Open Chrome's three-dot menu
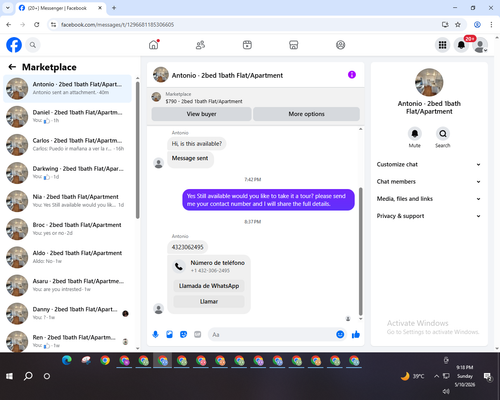Screen dimensions: 500x400 point(491,24)
